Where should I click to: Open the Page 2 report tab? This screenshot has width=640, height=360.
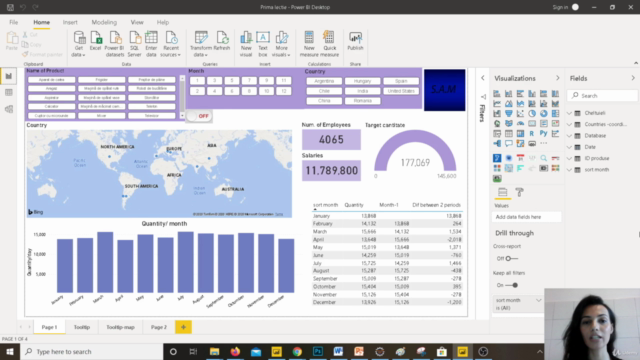coord(159,327)
